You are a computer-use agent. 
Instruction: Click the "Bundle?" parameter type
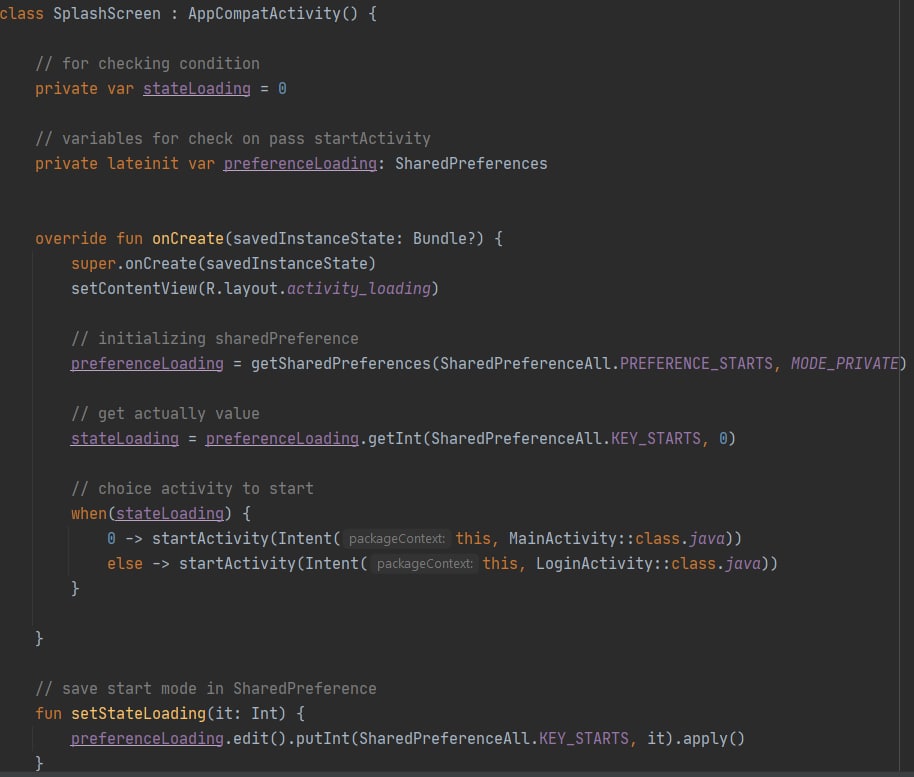(444, 238)
